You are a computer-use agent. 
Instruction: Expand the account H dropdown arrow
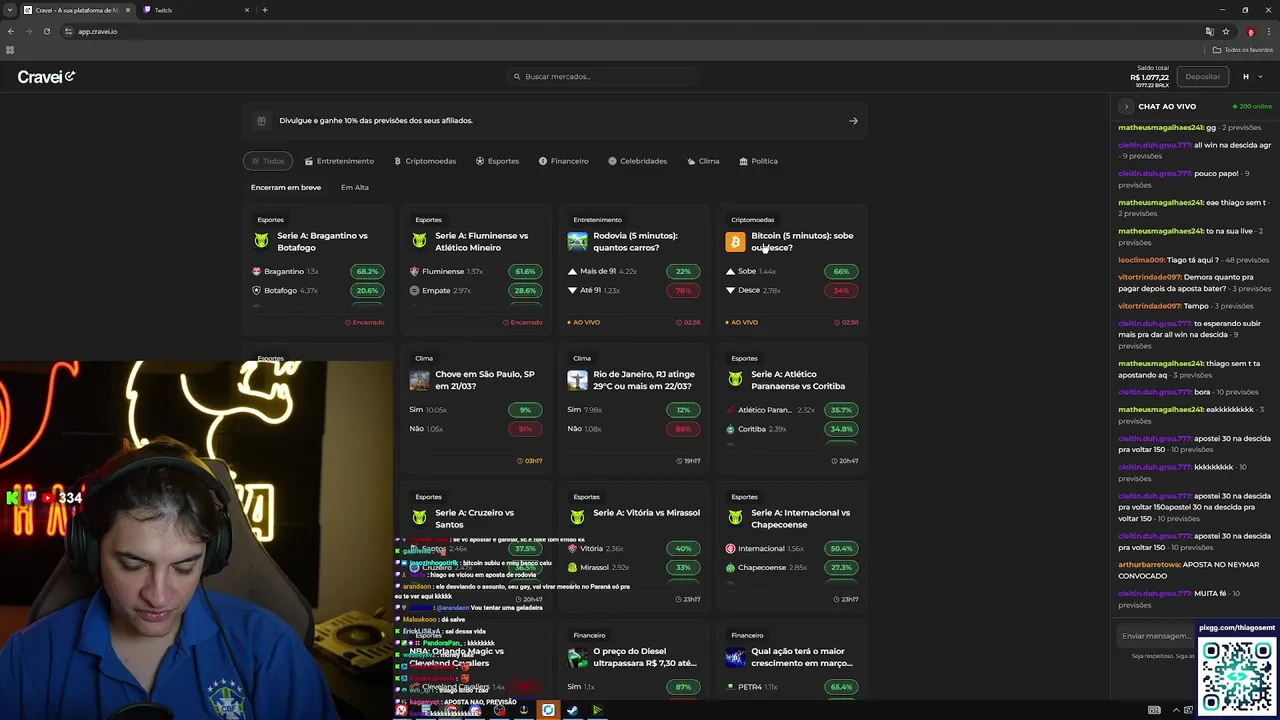[1260, 77]
